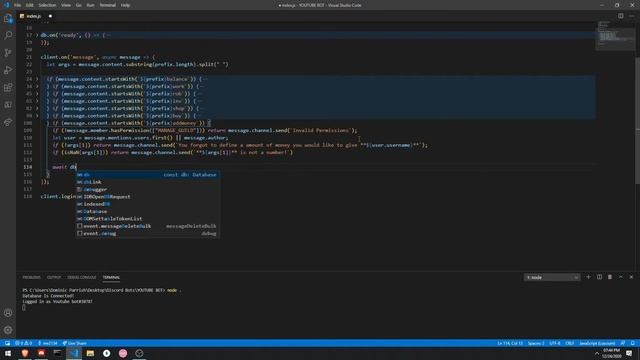Screen dimensions: 640x360
Task: Open the File menu
Action: 17,5
